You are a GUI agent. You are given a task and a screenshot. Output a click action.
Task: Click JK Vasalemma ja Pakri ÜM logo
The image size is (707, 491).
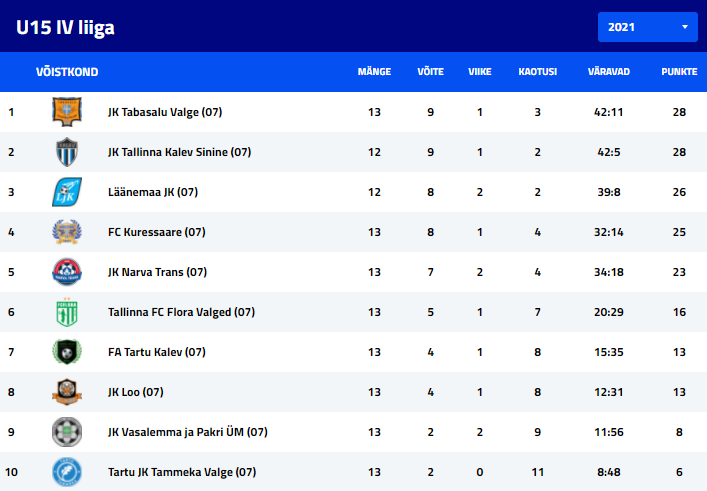(x=67, y=432)
